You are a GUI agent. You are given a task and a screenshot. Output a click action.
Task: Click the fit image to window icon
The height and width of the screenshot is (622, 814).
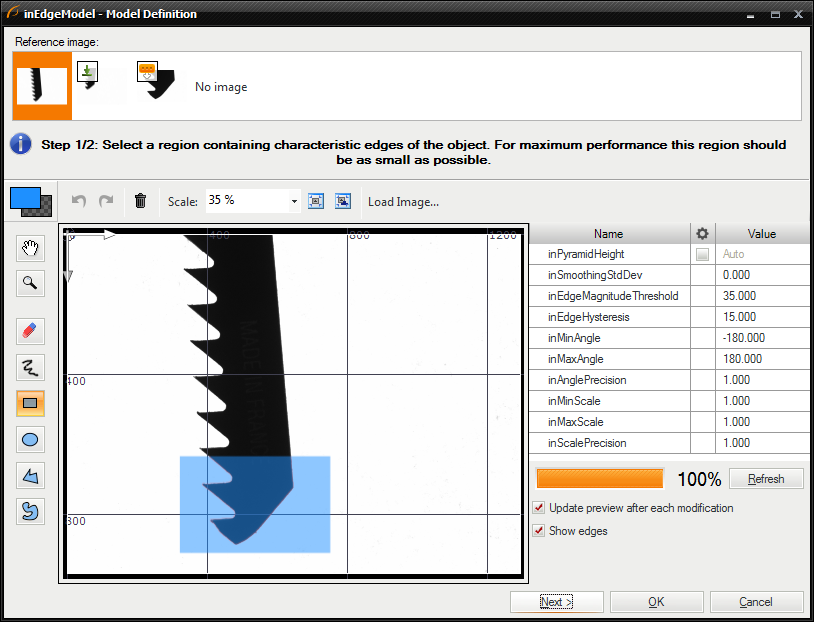click(x=316, y=201)
